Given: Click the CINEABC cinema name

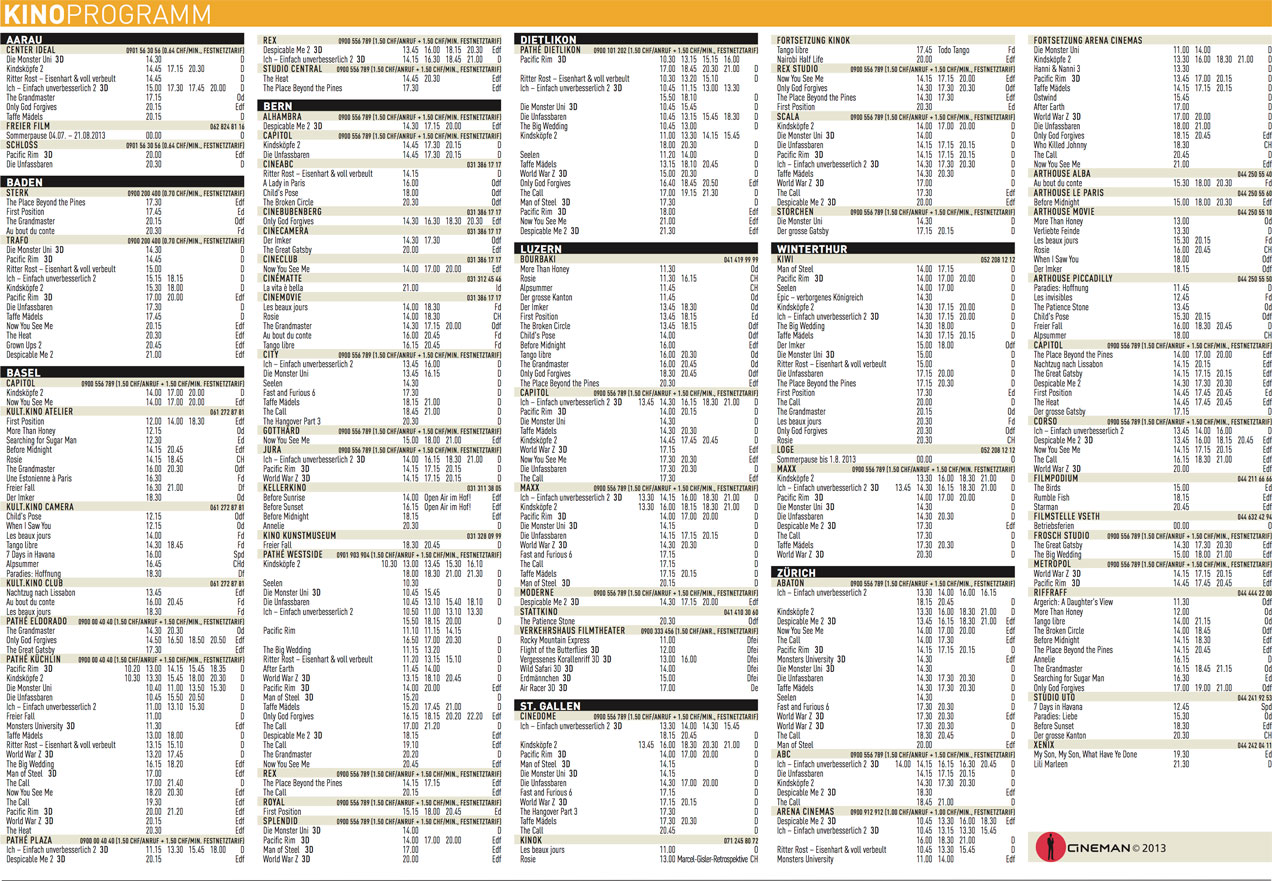Looking at the screenshot, I should click(x=279, y=164).
